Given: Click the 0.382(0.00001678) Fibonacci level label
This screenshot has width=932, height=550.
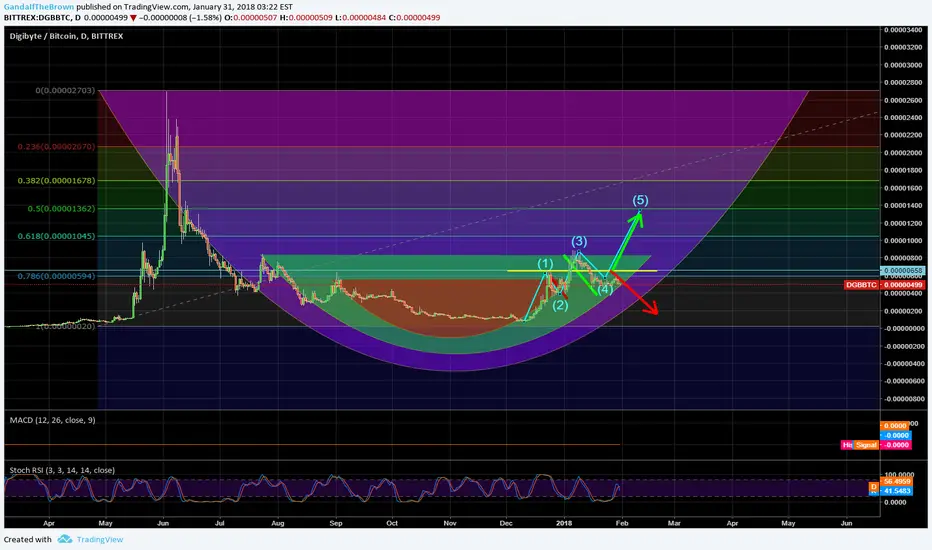Looking at the screenshot, I should click(x=56, y=180).
